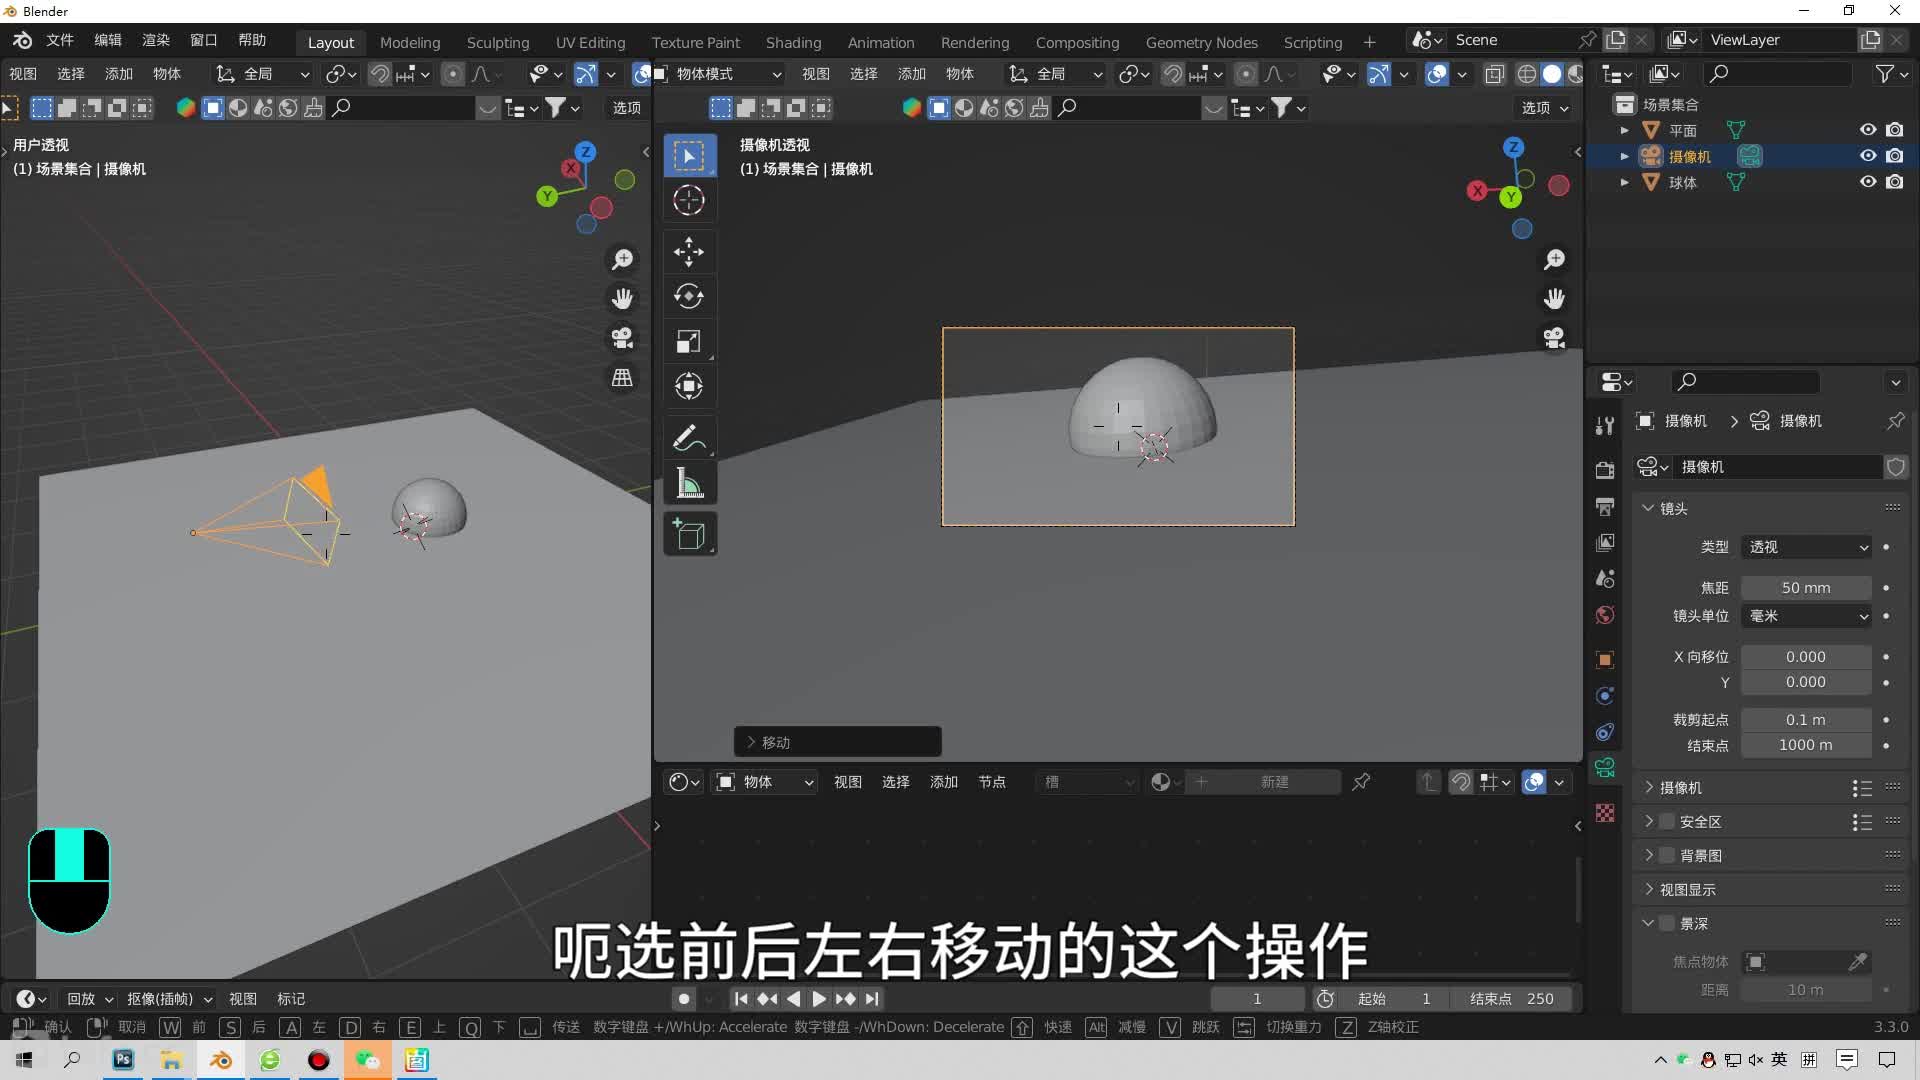This screenshot has height=1080, width=1920.
Task: Open Tool properties tab
Action: pyautogui.click(x=1605, y=426)
